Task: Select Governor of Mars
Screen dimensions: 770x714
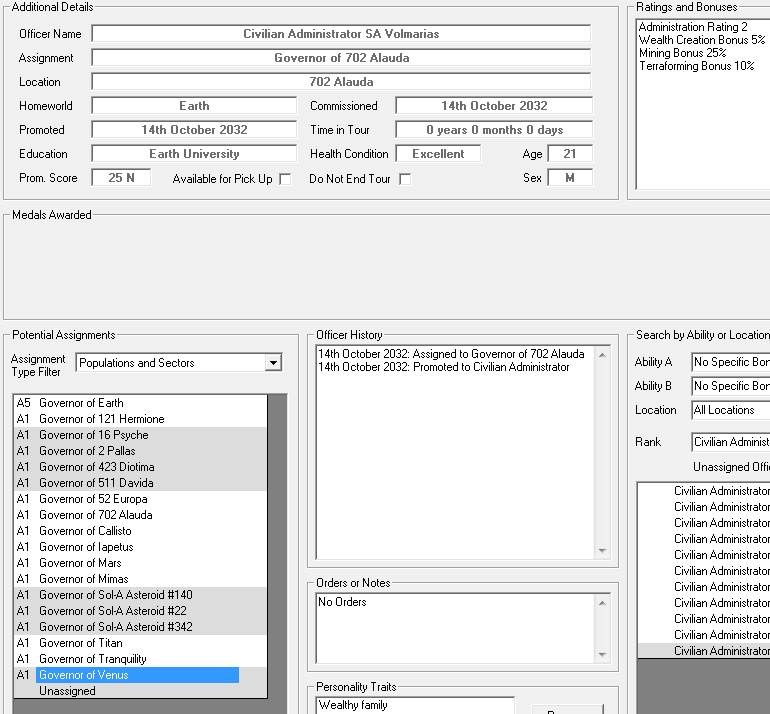Action: point(140,563)
